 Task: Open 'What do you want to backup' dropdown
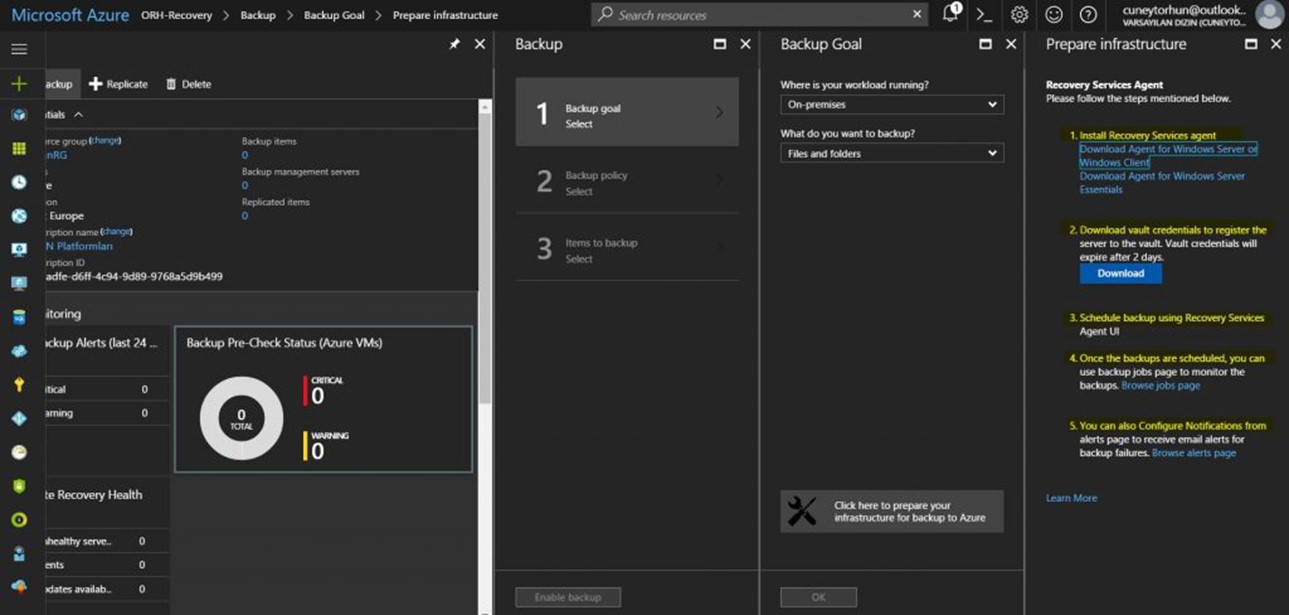point(892,153)
